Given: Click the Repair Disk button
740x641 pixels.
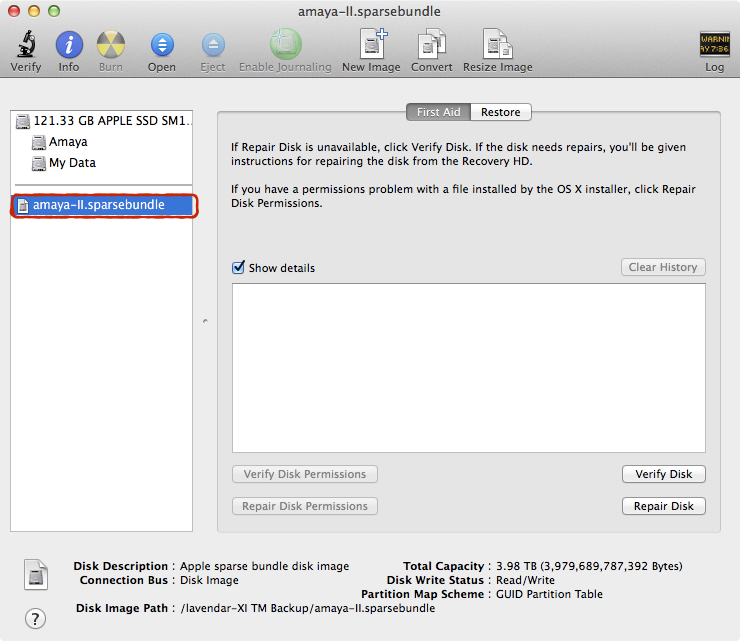Looking at the screenshot, I should 664,506.
